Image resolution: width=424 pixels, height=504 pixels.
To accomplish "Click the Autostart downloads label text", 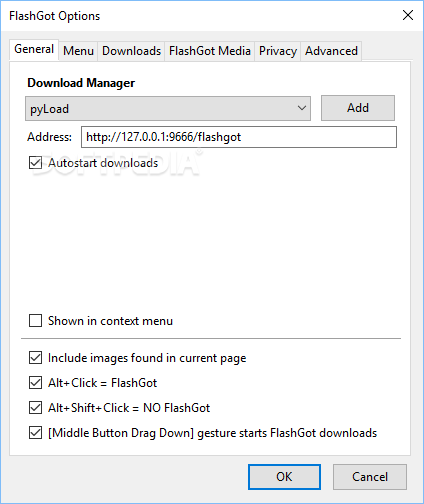I will [x=103, y=163].
